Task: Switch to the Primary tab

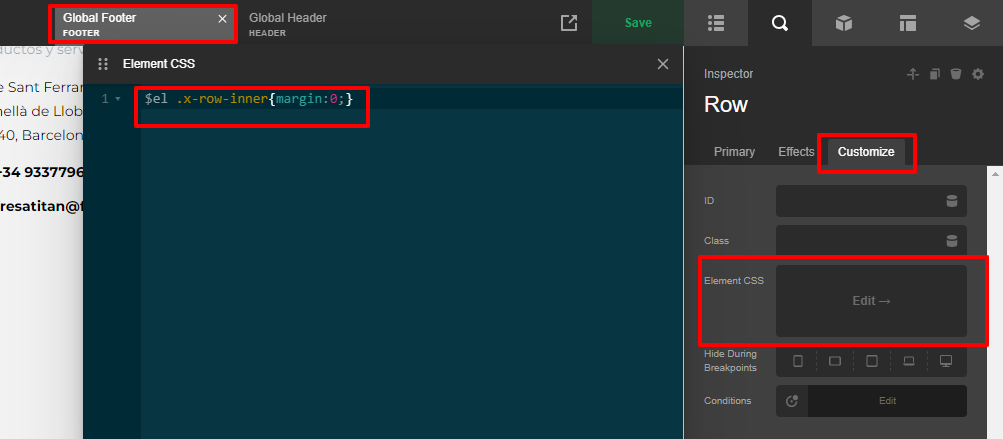Action: coord(734,152)
